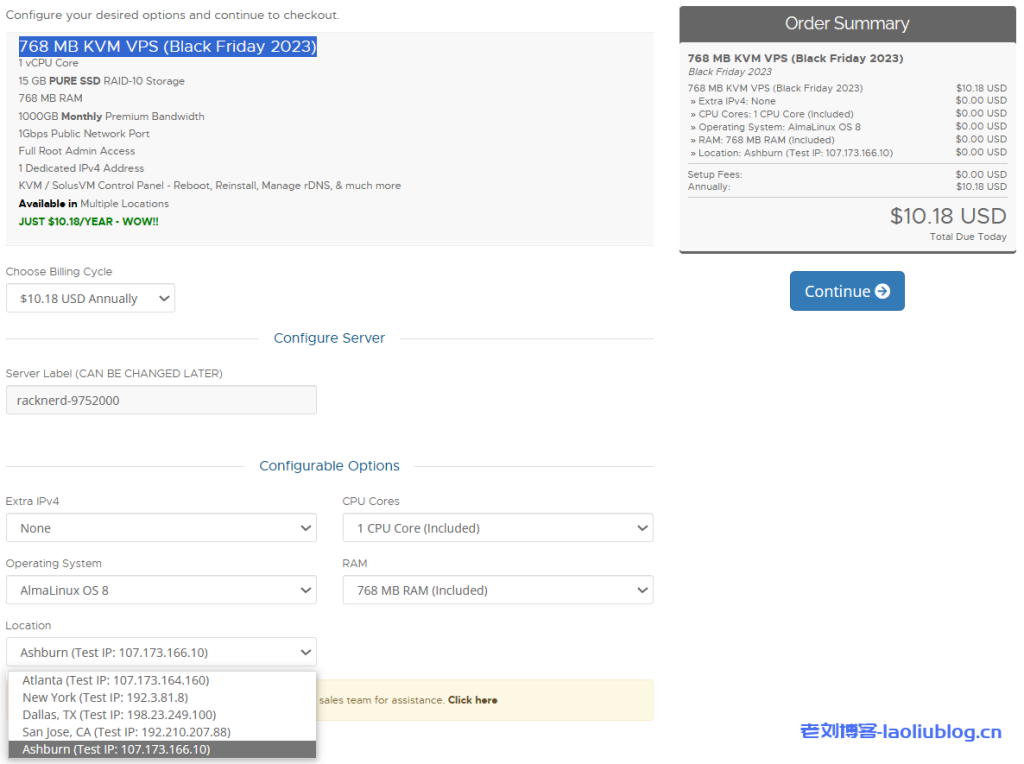Open the Choose Billing Cycle dropdown
The image size is (1024, 764).
(x=90, y=298)
